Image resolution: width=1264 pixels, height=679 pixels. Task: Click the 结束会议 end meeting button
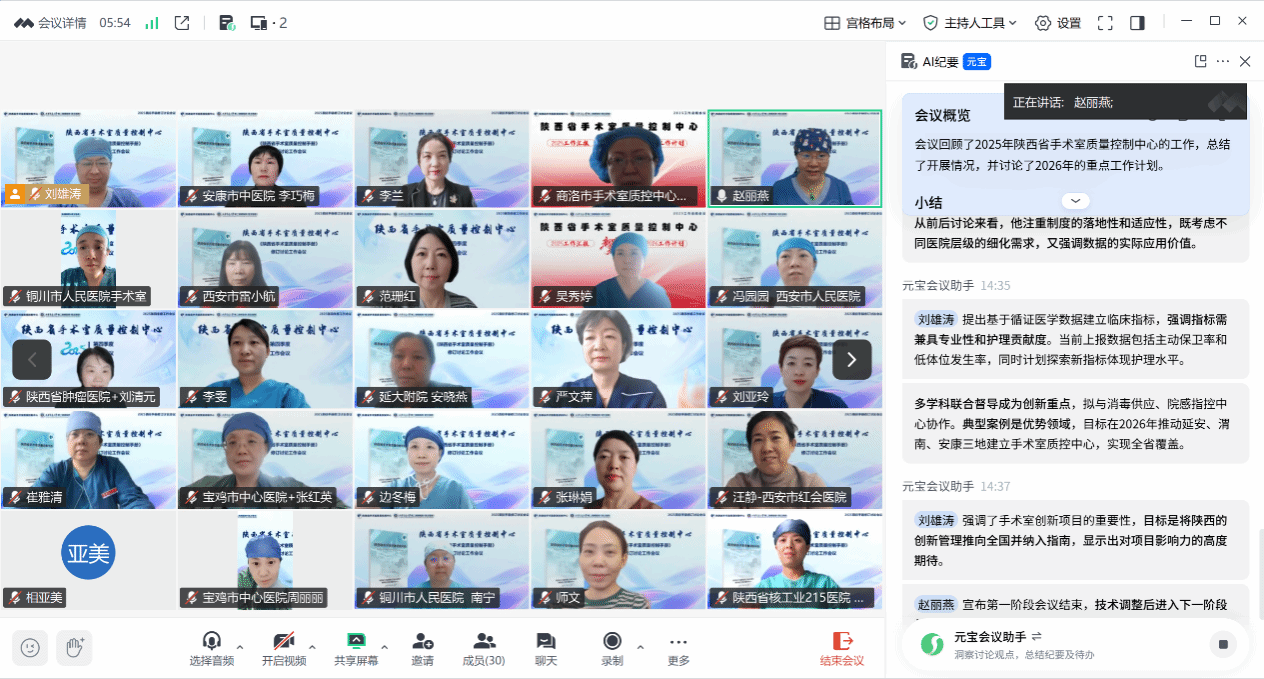(x=842, y=648)
